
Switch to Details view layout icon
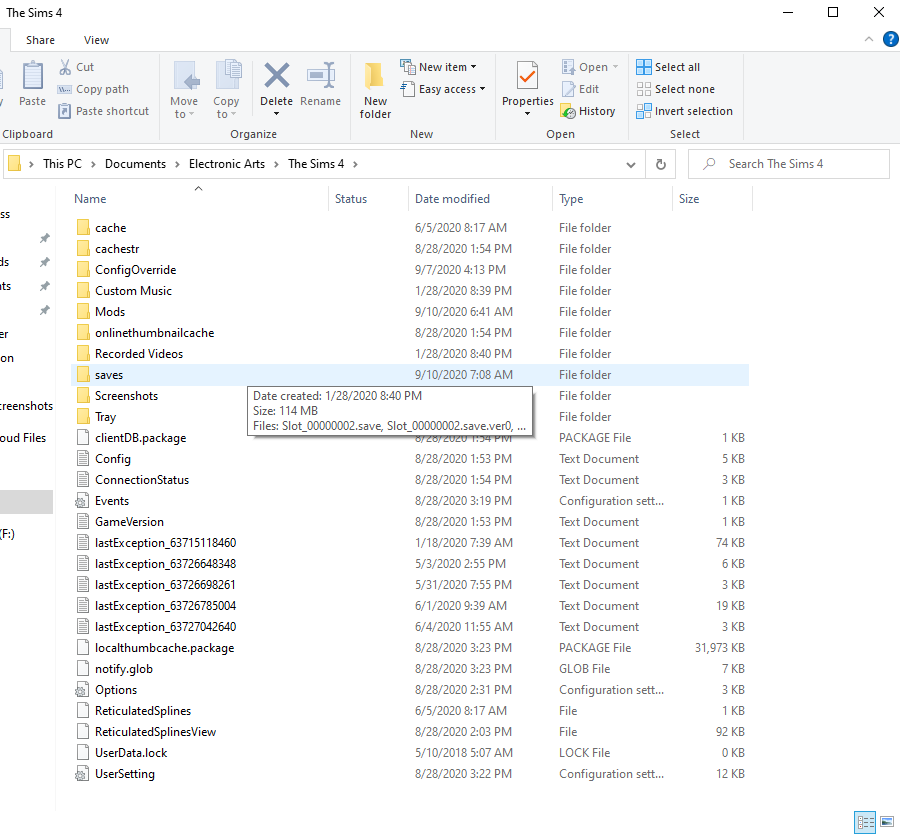(865, 822)
